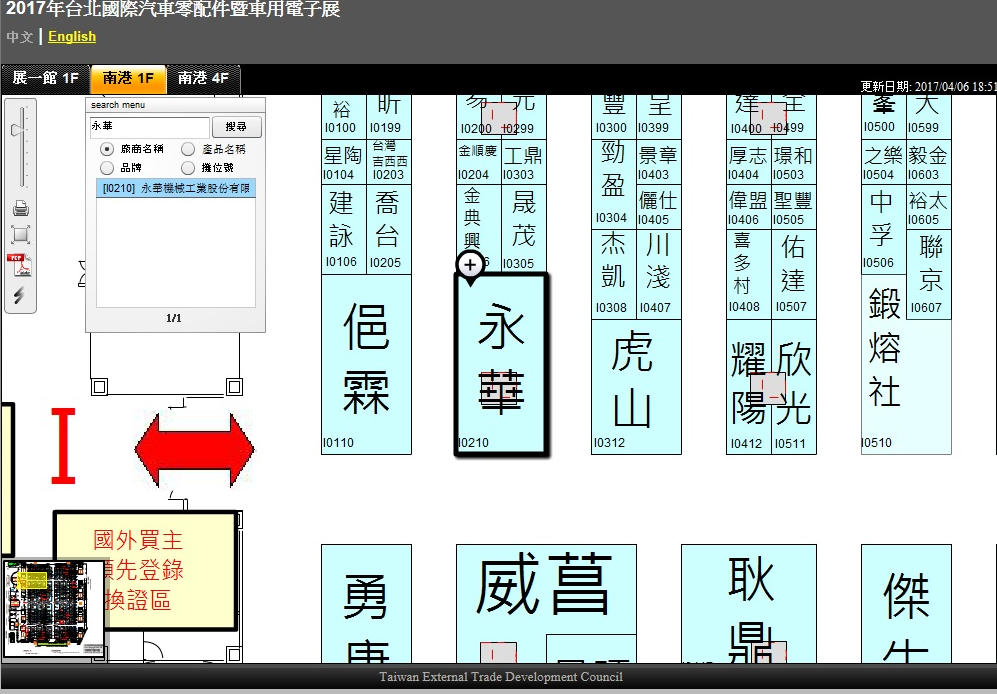Switch to the 南港 4F tab
The width and height of the screenshot is (997, 694).
click(203, 78)
